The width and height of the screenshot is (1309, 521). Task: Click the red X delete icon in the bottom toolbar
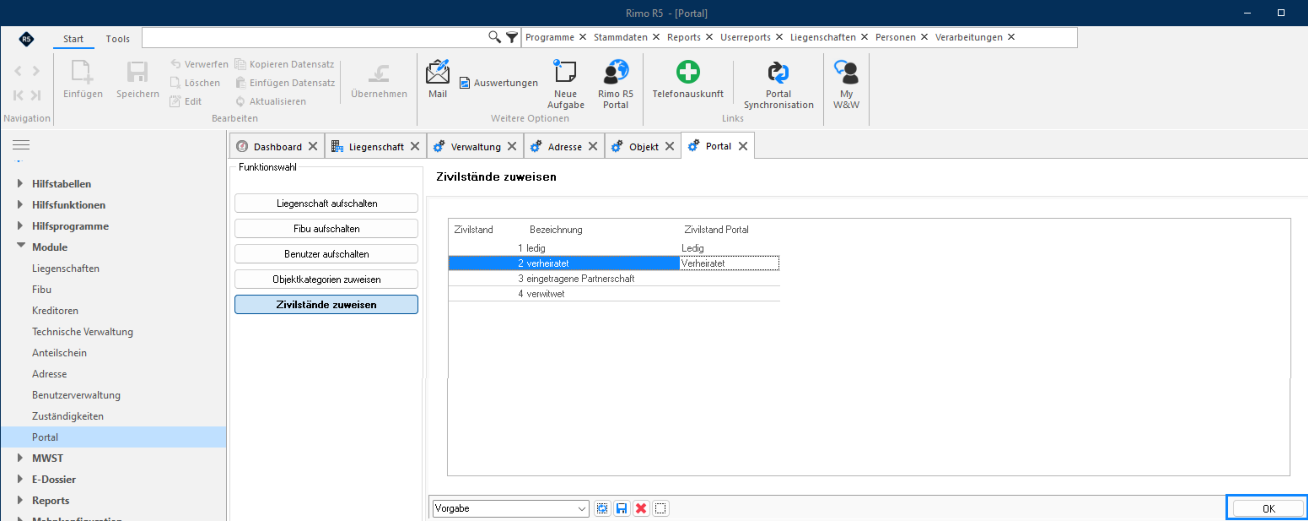point(641,508)
